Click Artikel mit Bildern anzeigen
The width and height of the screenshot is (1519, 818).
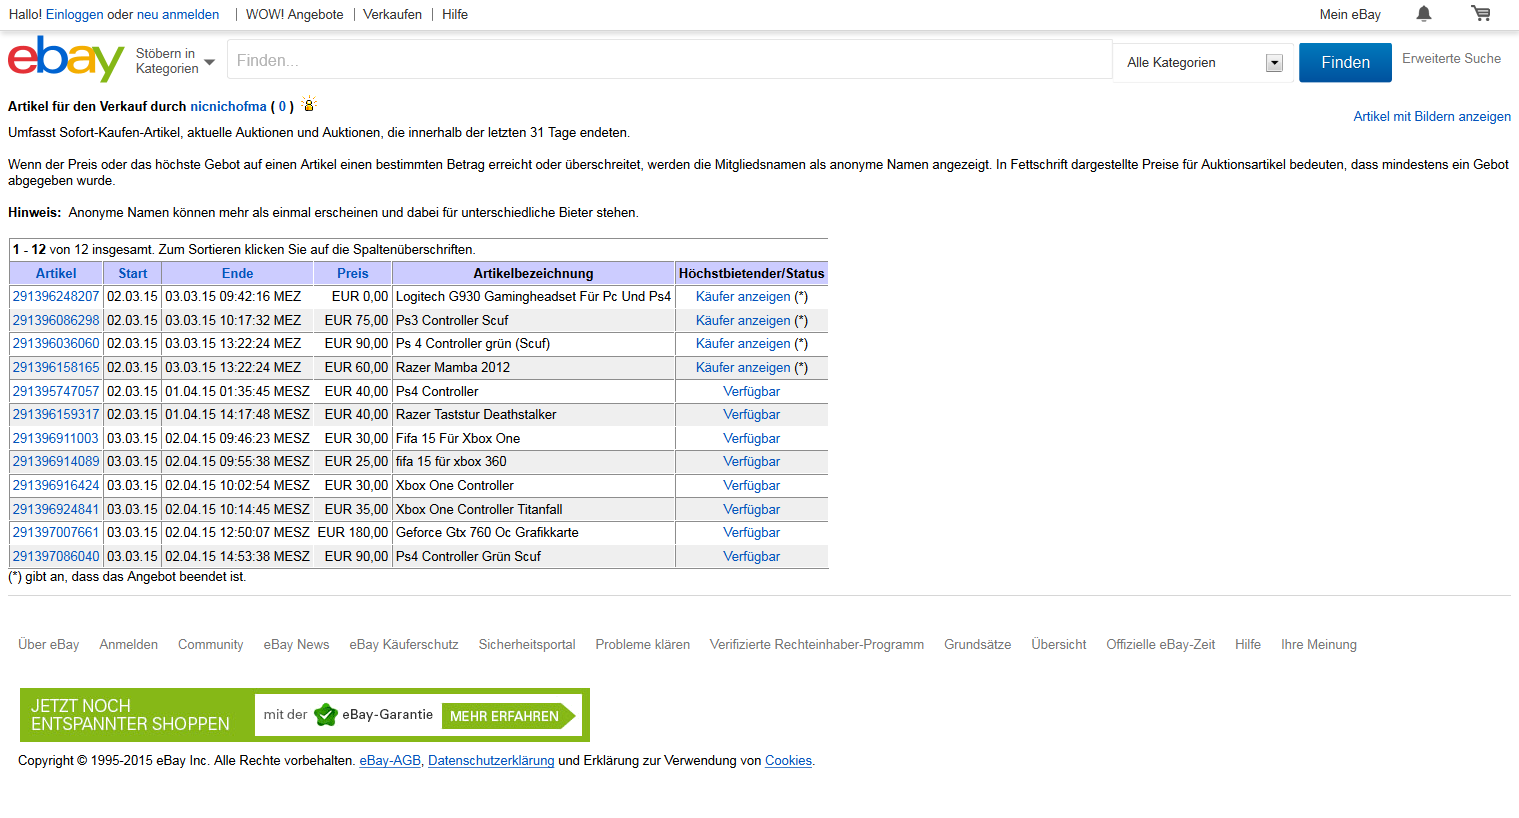click(x=1432, y=116)
